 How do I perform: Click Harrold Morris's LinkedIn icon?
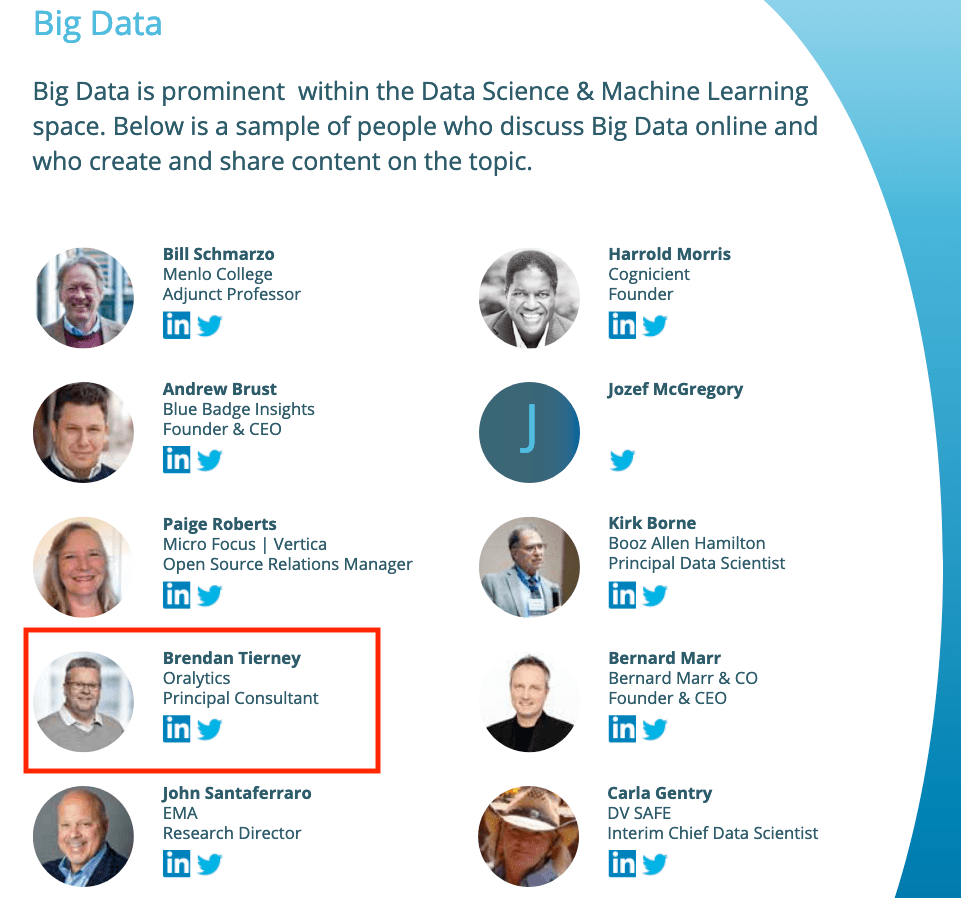pyautogui.click(x=622, y=325)
